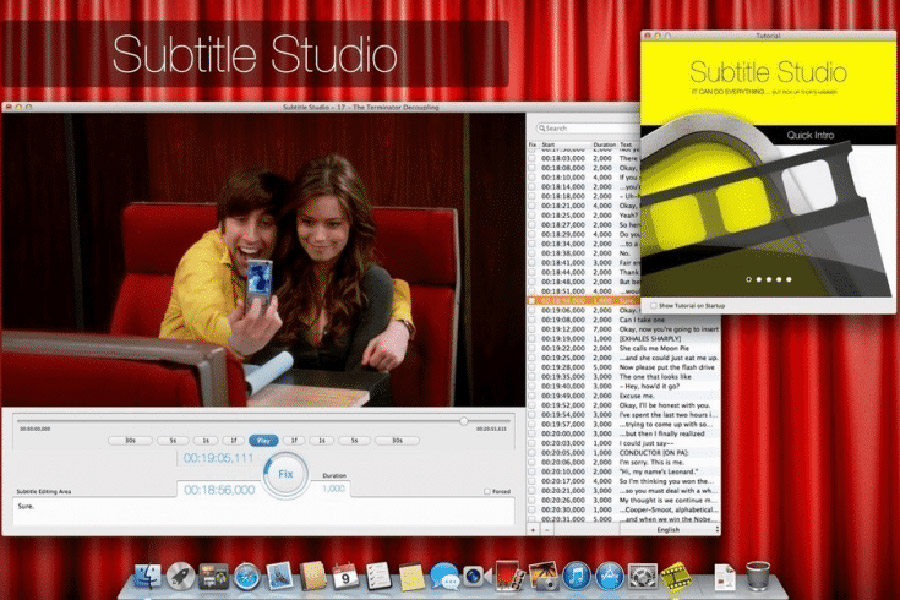The height and width of the screenshot is (600, 900).
Task: Click the 1f step button left of Play
Action: [234, 440]
